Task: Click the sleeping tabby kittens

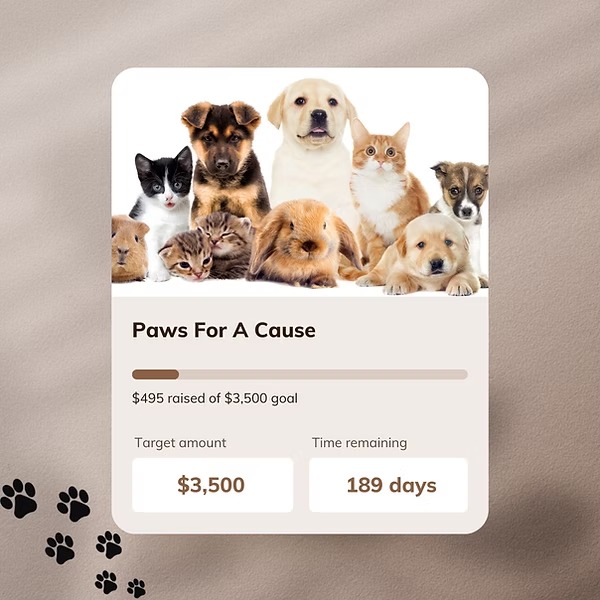Action: tap(207, 247)
